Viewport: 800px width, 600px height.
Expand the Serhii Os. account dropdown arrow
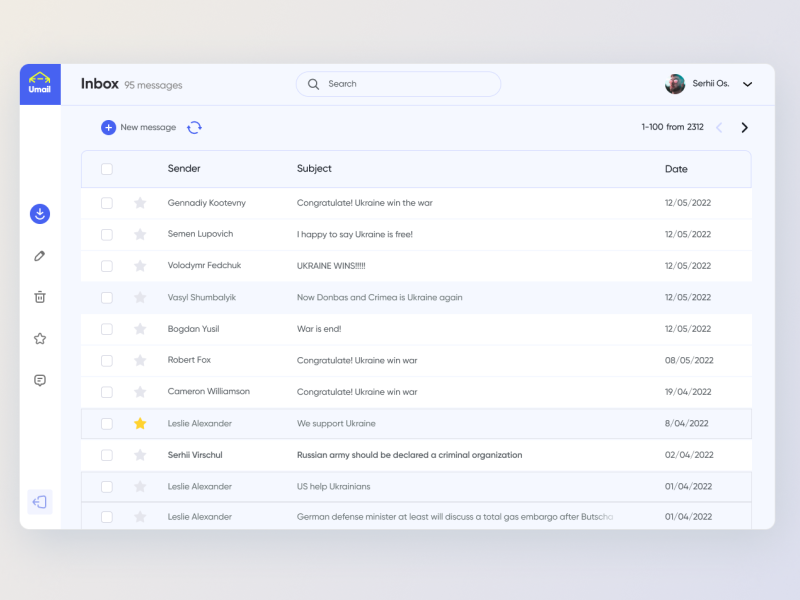(x=747, y=84)
